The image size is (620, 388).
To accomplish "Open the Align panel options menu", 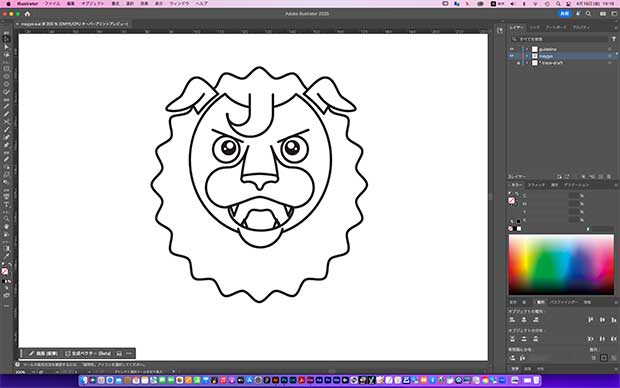I will click(x=616, y=303).
